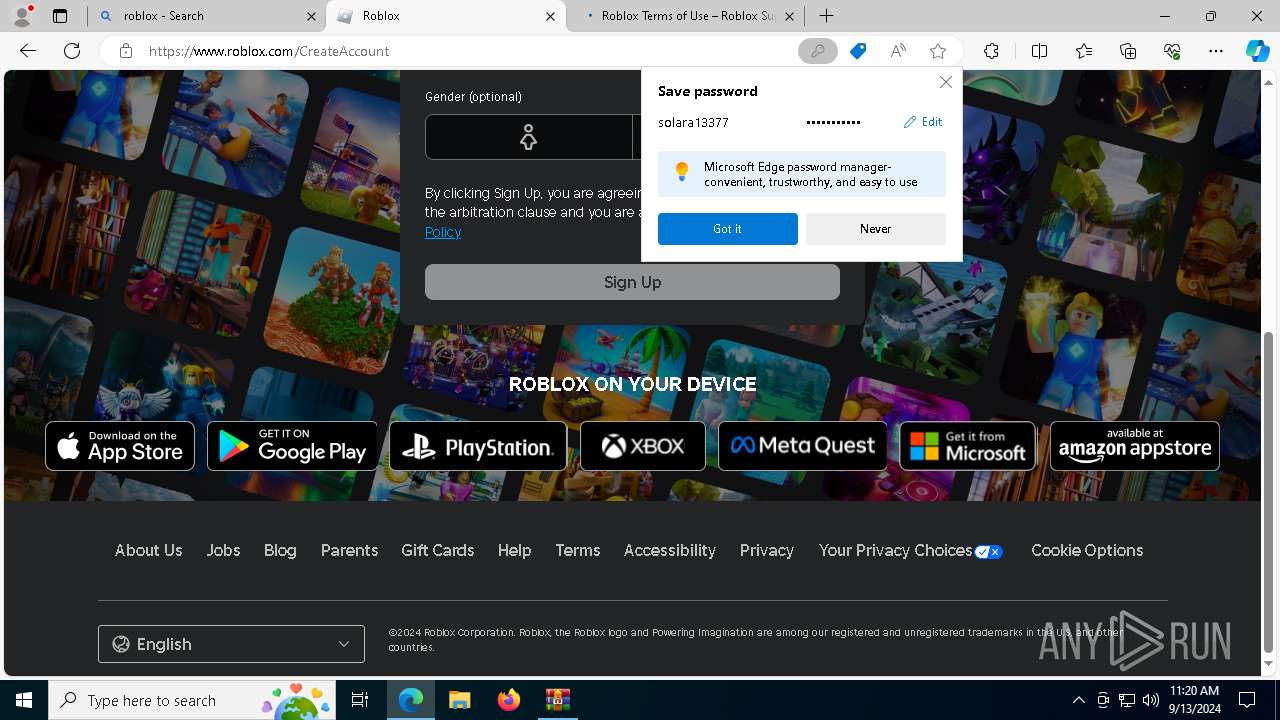Open the Meta Quest badge
Screen dimensions: 1280x720
pos(802,446)
